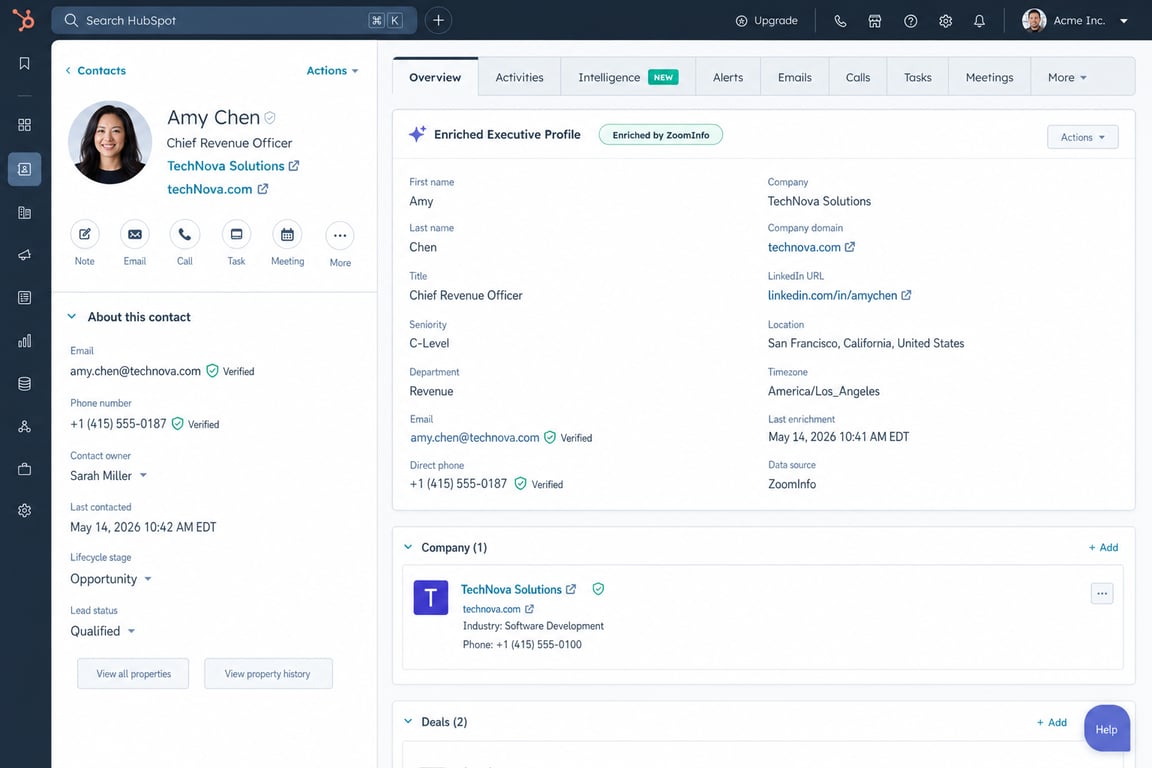Image resolution: width=1152 pixels, height=768 pixels.
Task: Change Contact owner Sarah Miller dropdown
Action: pos(108,475)
